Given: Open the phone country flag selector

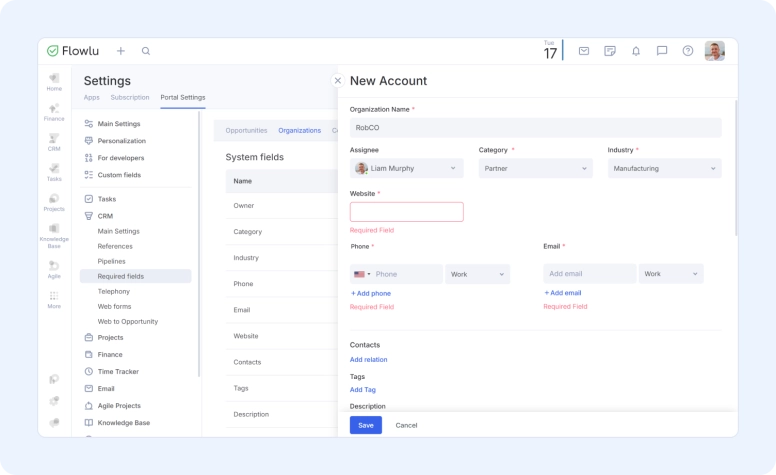Looking at the screenshot, I should [362, 274].
